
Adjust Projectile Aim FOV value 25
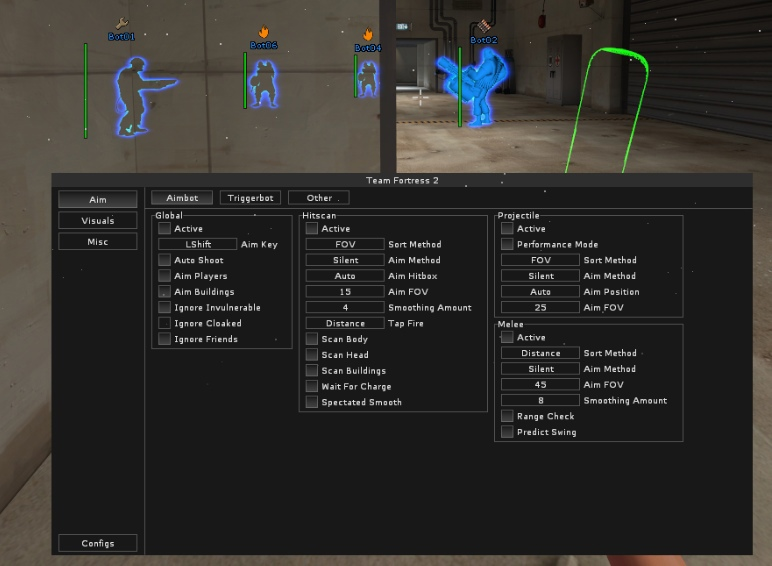pyautogui.click(x=540, y=307)
